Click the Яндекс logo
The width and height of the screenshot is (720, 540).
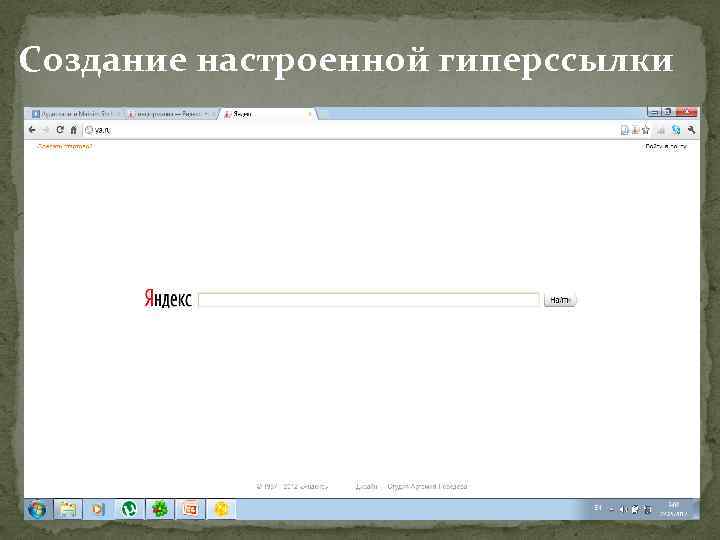pos(168,298)
